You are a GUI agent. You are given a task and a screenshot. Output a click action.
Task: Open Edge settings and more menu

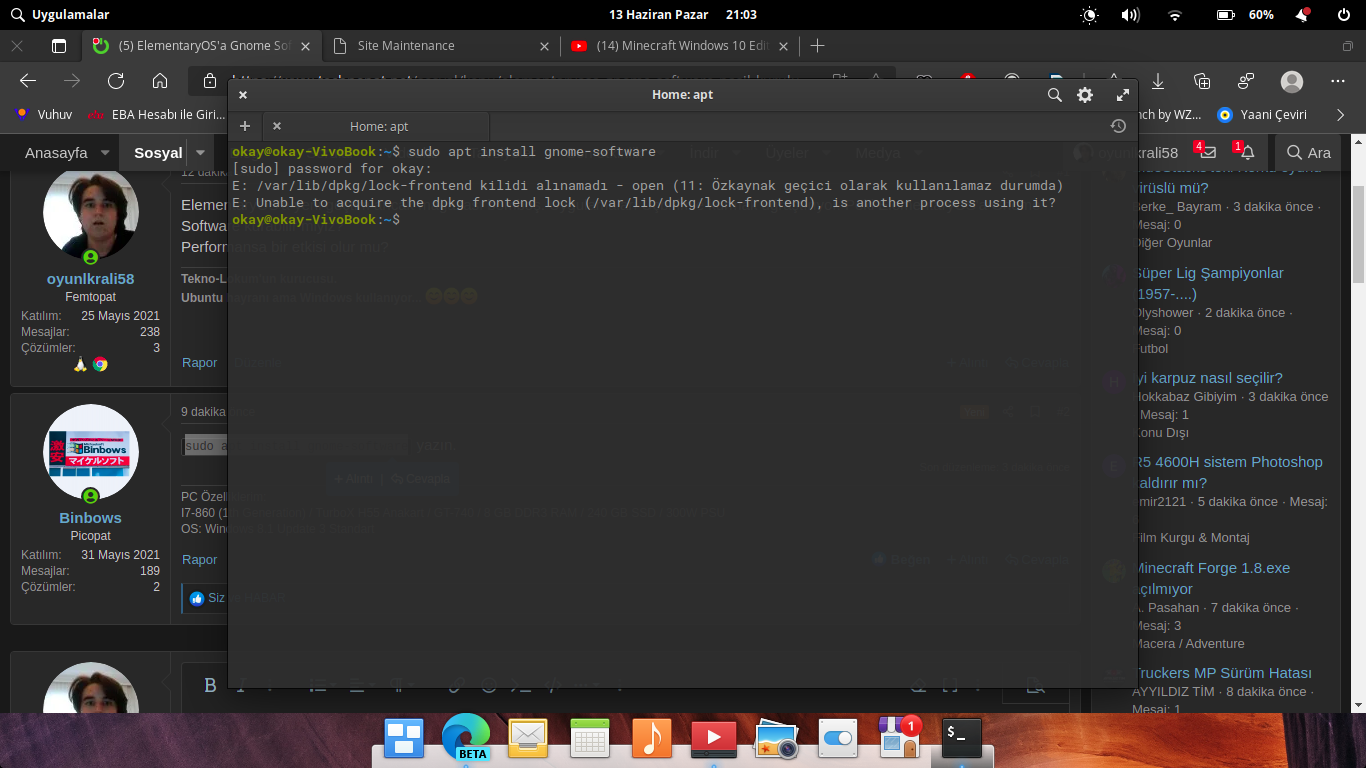(x=1338, y=81)
